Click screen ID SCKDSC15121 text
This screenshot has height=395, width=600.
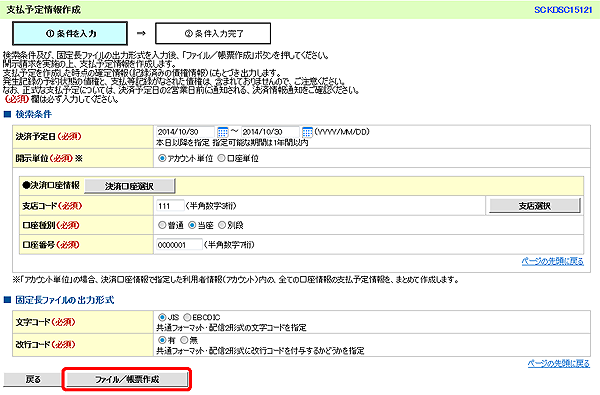[563, 10]
